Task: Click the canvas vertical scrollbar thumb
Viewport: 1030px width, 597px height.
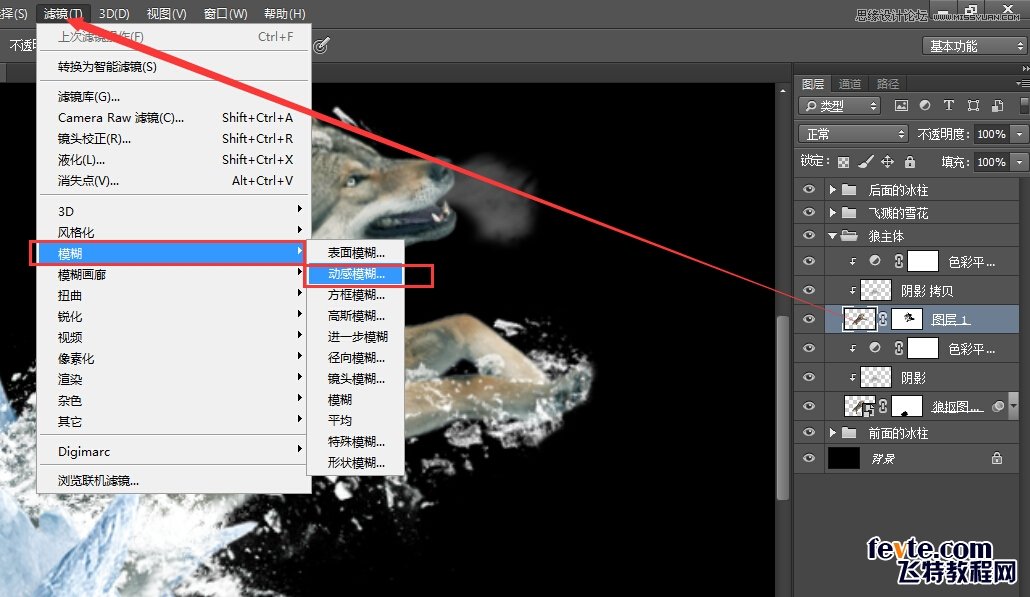Action: [782, 407]
